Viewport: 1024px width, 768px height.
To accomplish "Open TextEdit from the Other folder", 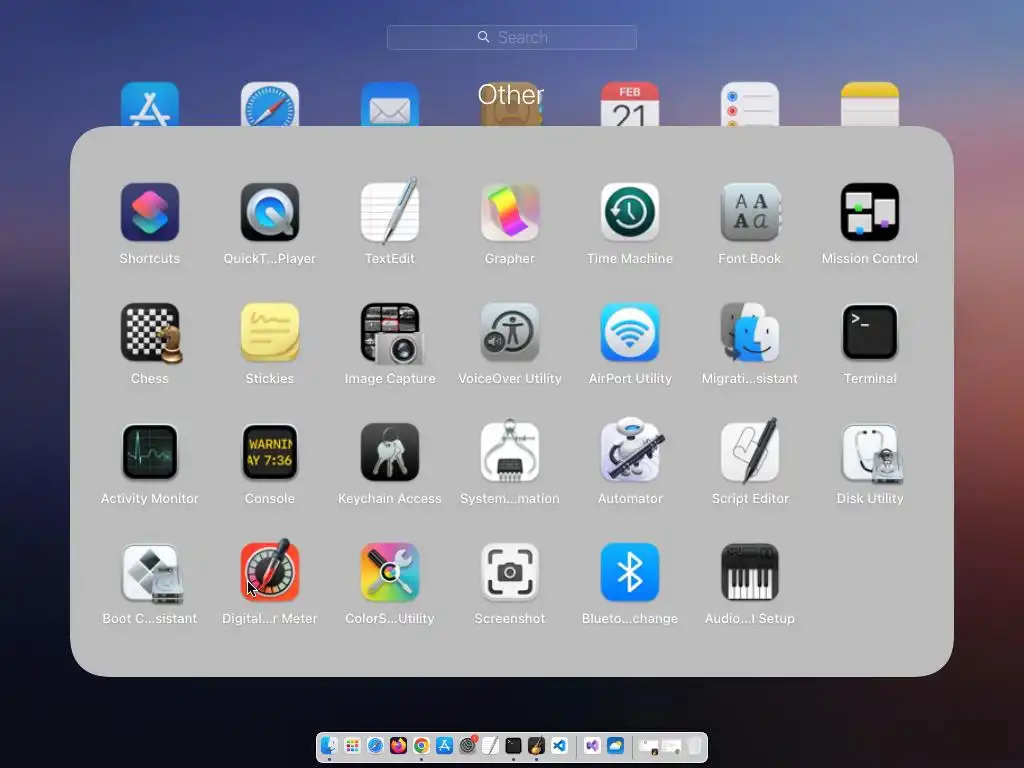I will (x=390, y=212).
